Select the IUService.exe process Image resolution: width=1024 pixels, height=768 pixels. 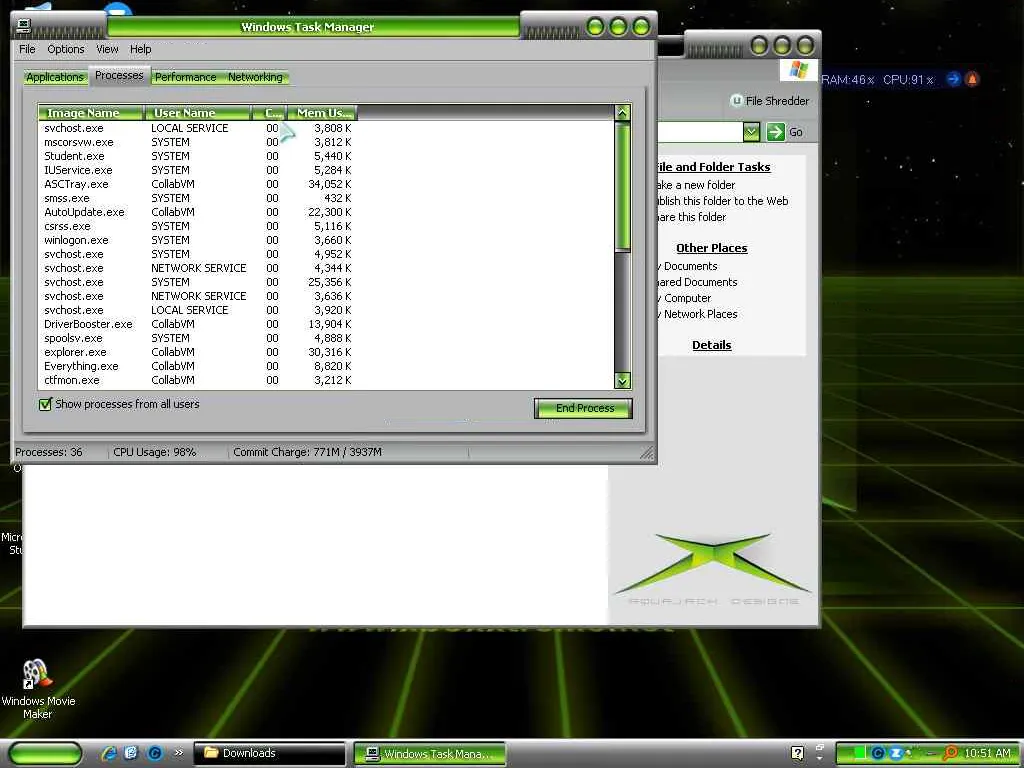pos(197,170)
